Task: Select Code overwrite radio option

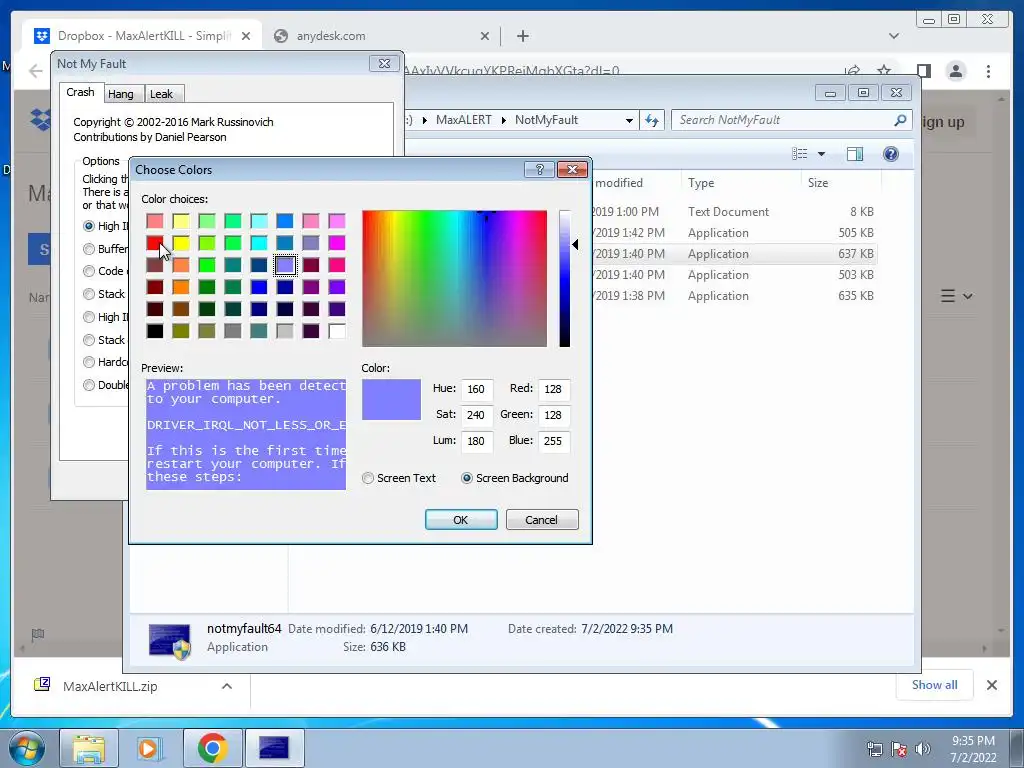Action: (89, 271)
